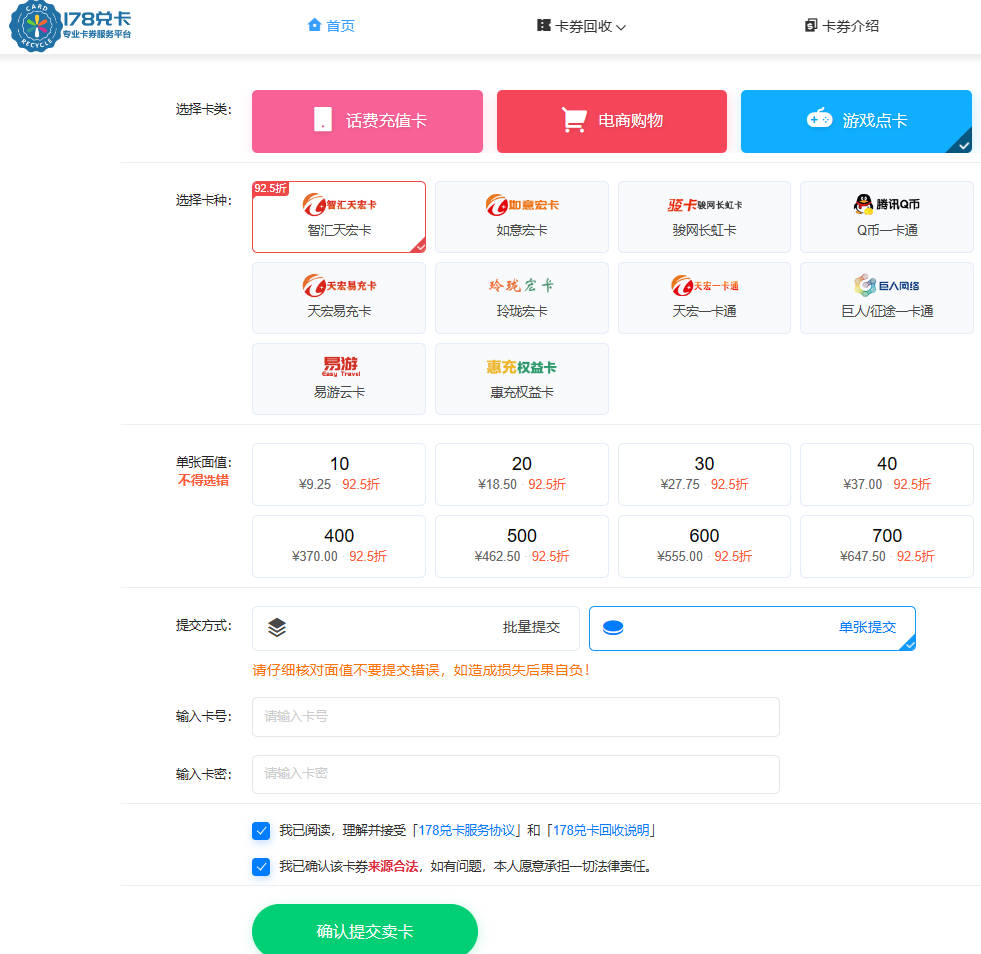981x954 pixels.
Task: Click the 请仔细核对面值 orange warning notice
Action: [420, 671]
